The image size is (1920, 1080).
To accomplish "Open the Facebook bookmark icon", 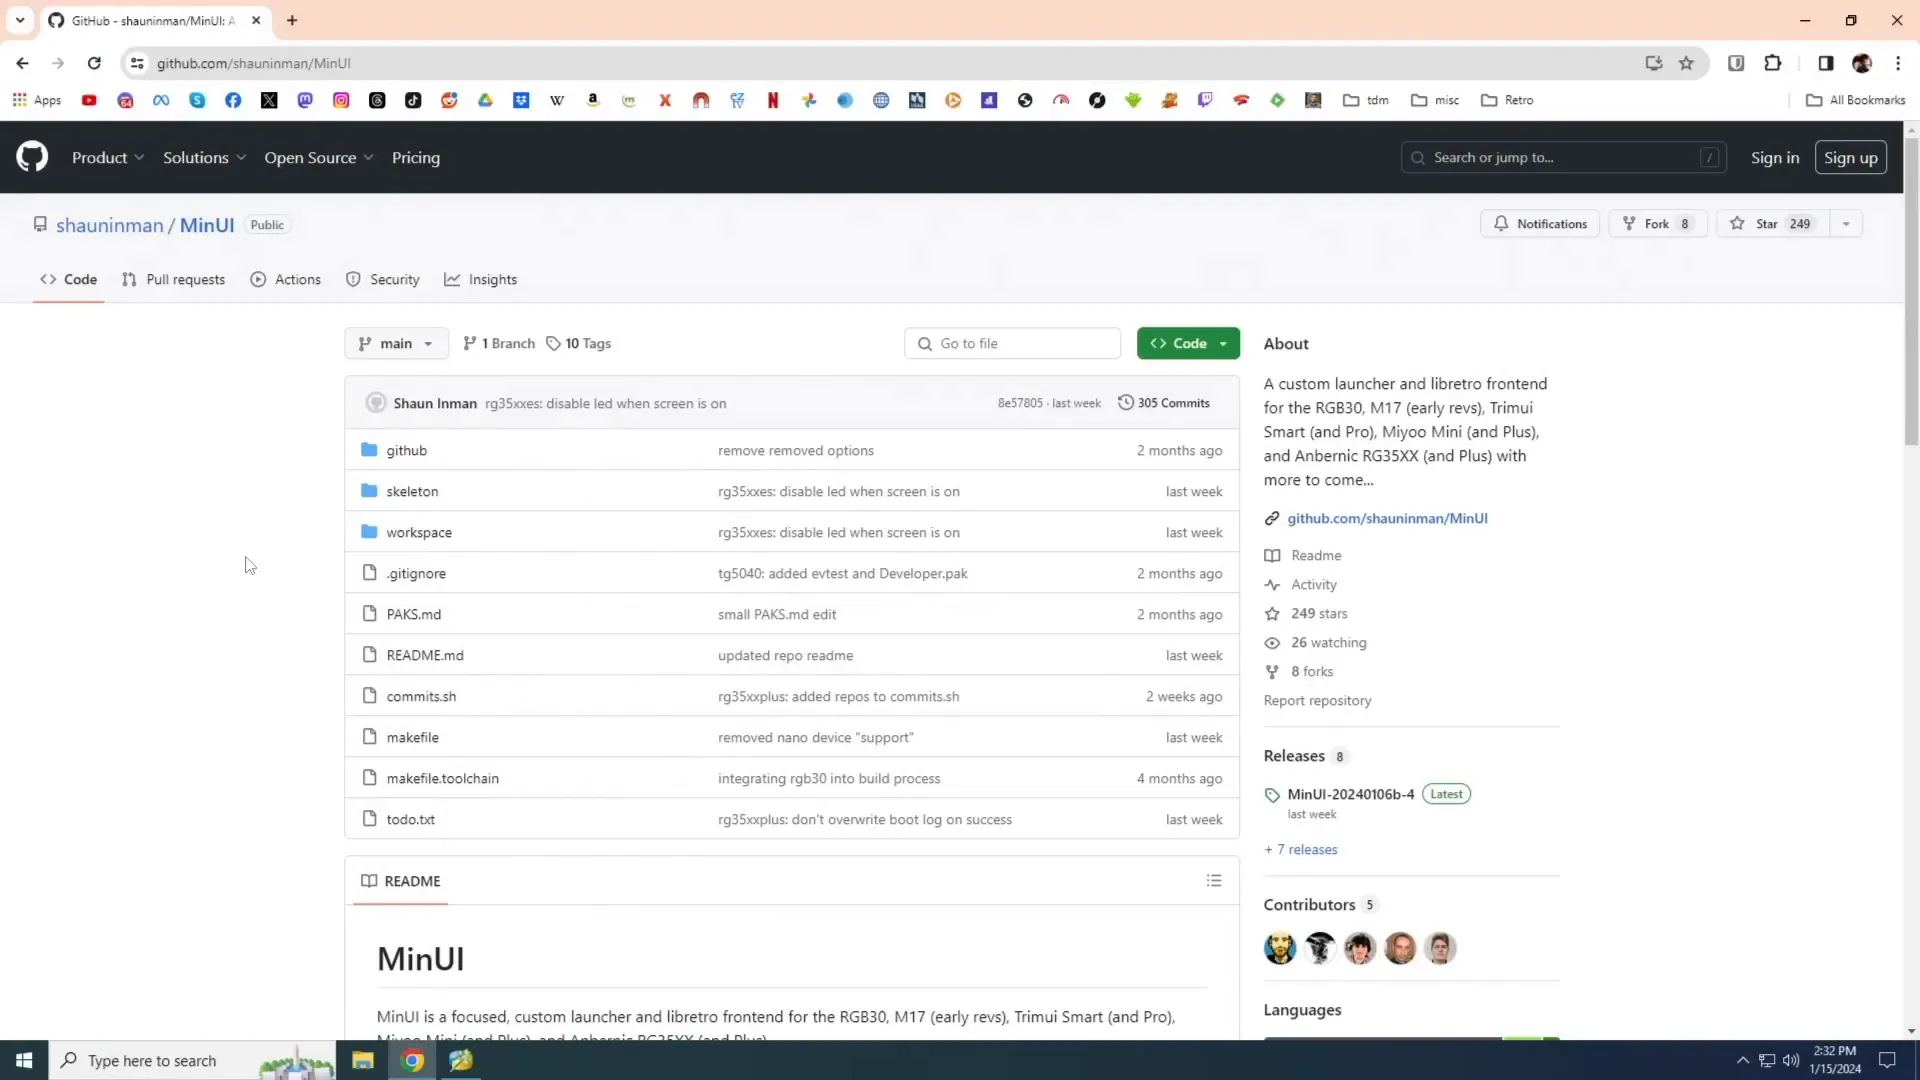I will click(233, 100).
